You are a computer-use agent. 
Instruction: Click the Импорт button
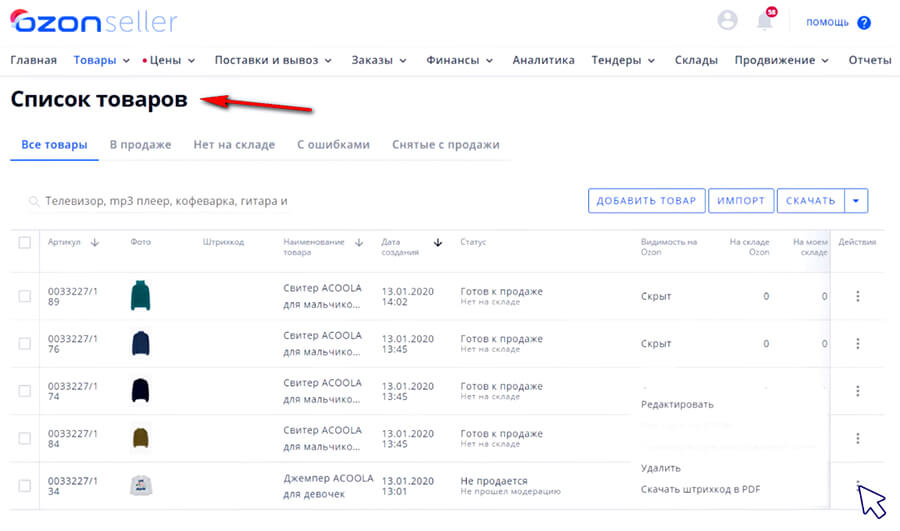[741, 201]
